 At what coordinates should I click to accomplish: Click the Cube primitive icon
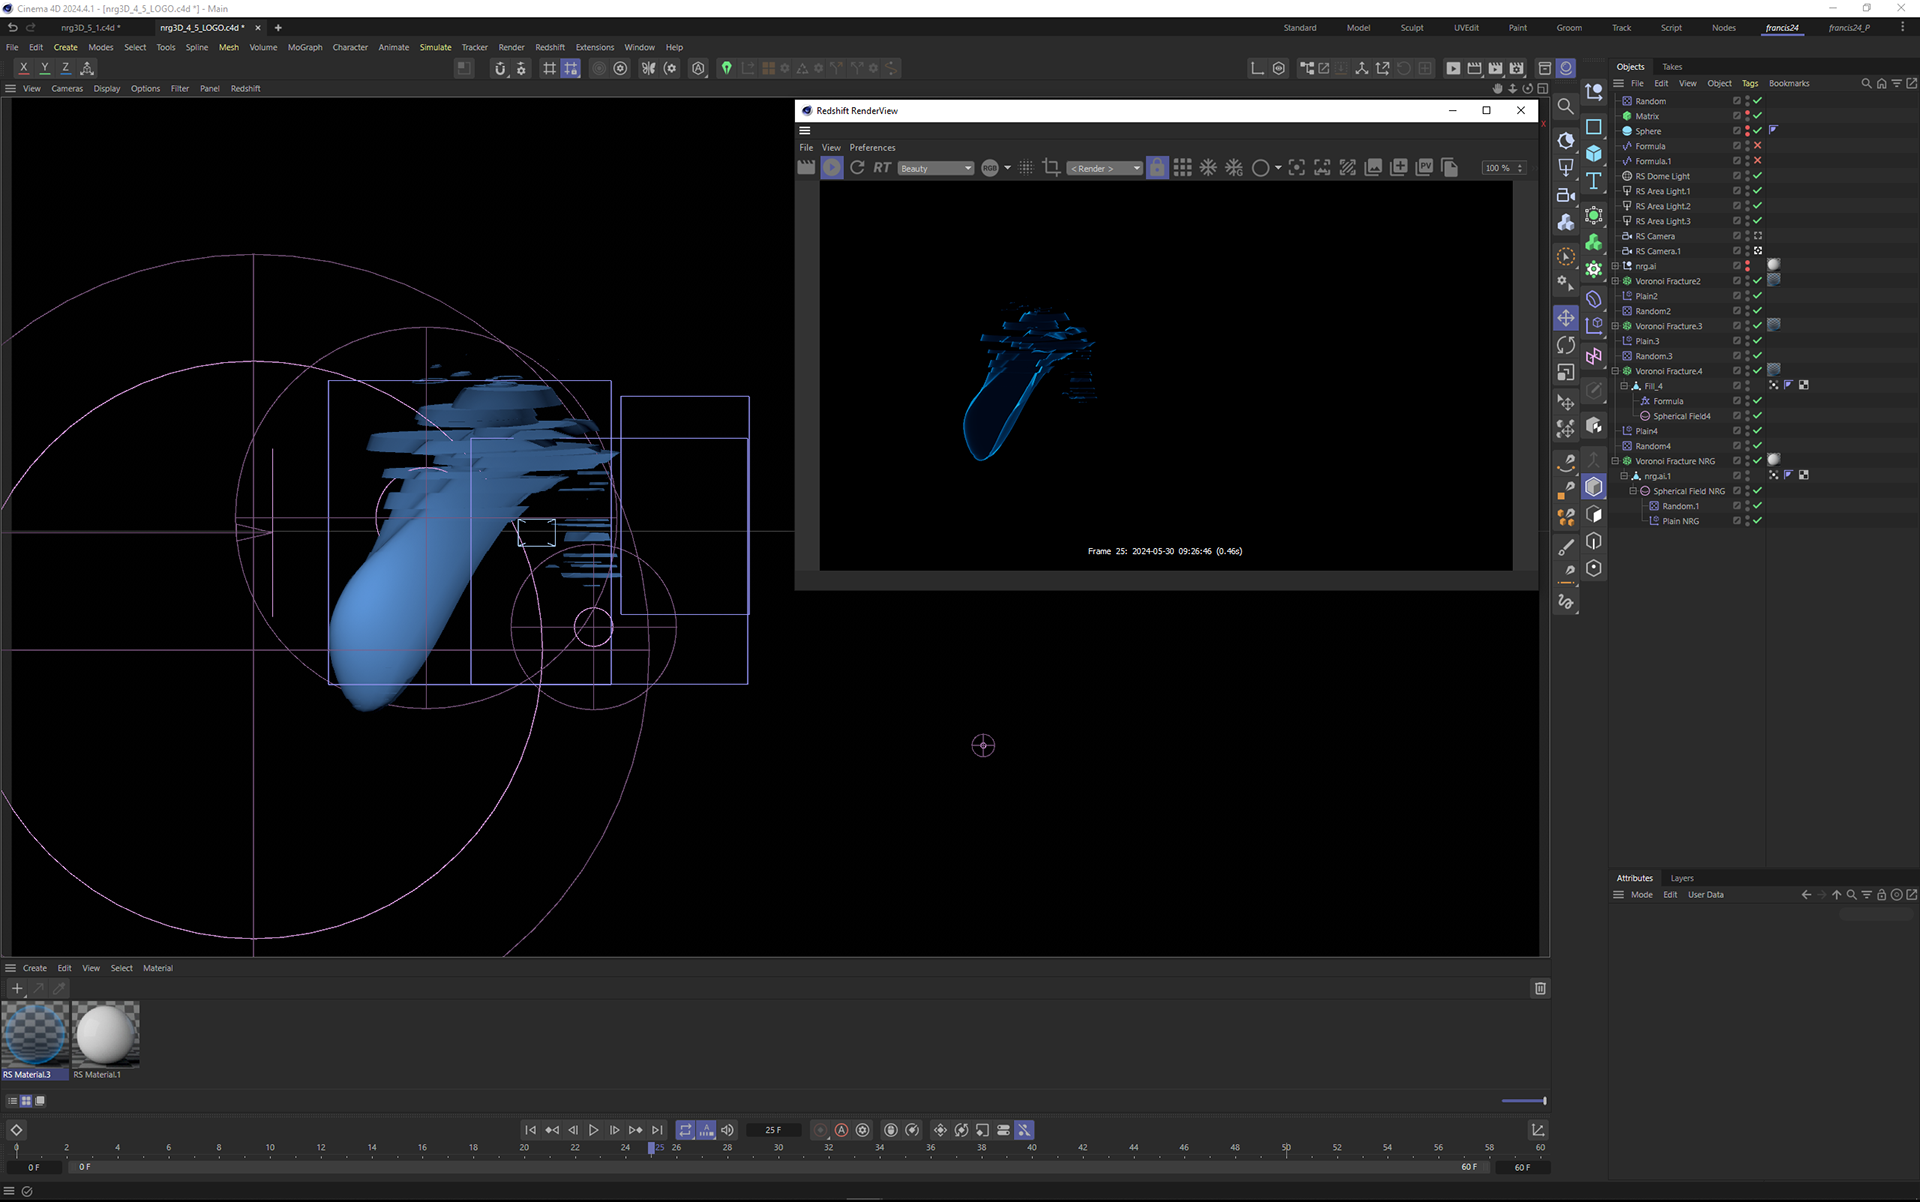1594,153
